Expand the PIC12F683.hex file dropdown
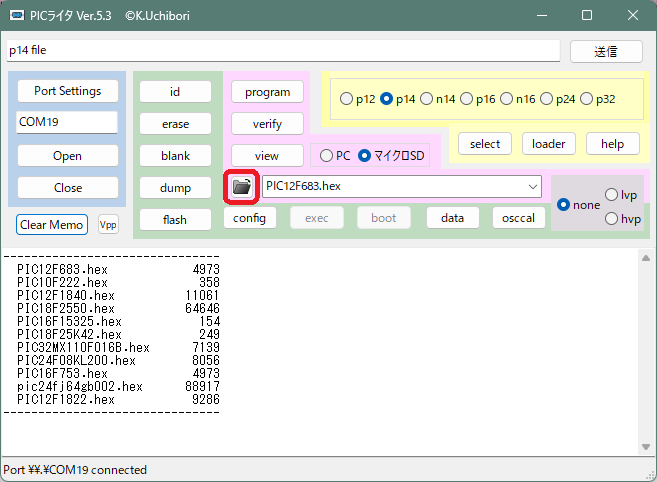 (x=532, y=186)
